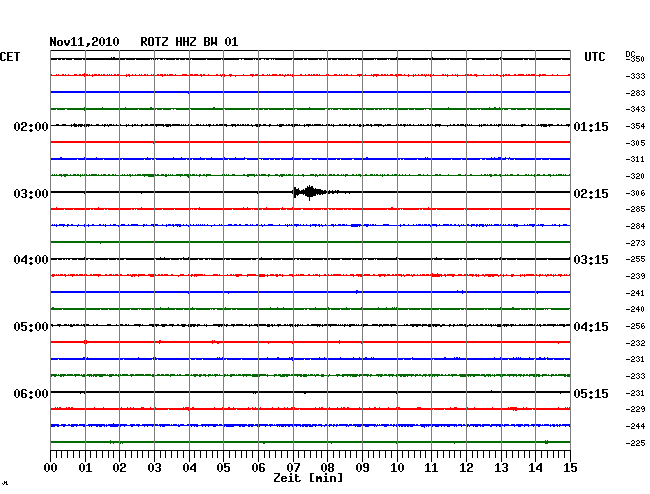Click the 01:15 UTC time label
This screenshot has width=650, height=494.
591,126
